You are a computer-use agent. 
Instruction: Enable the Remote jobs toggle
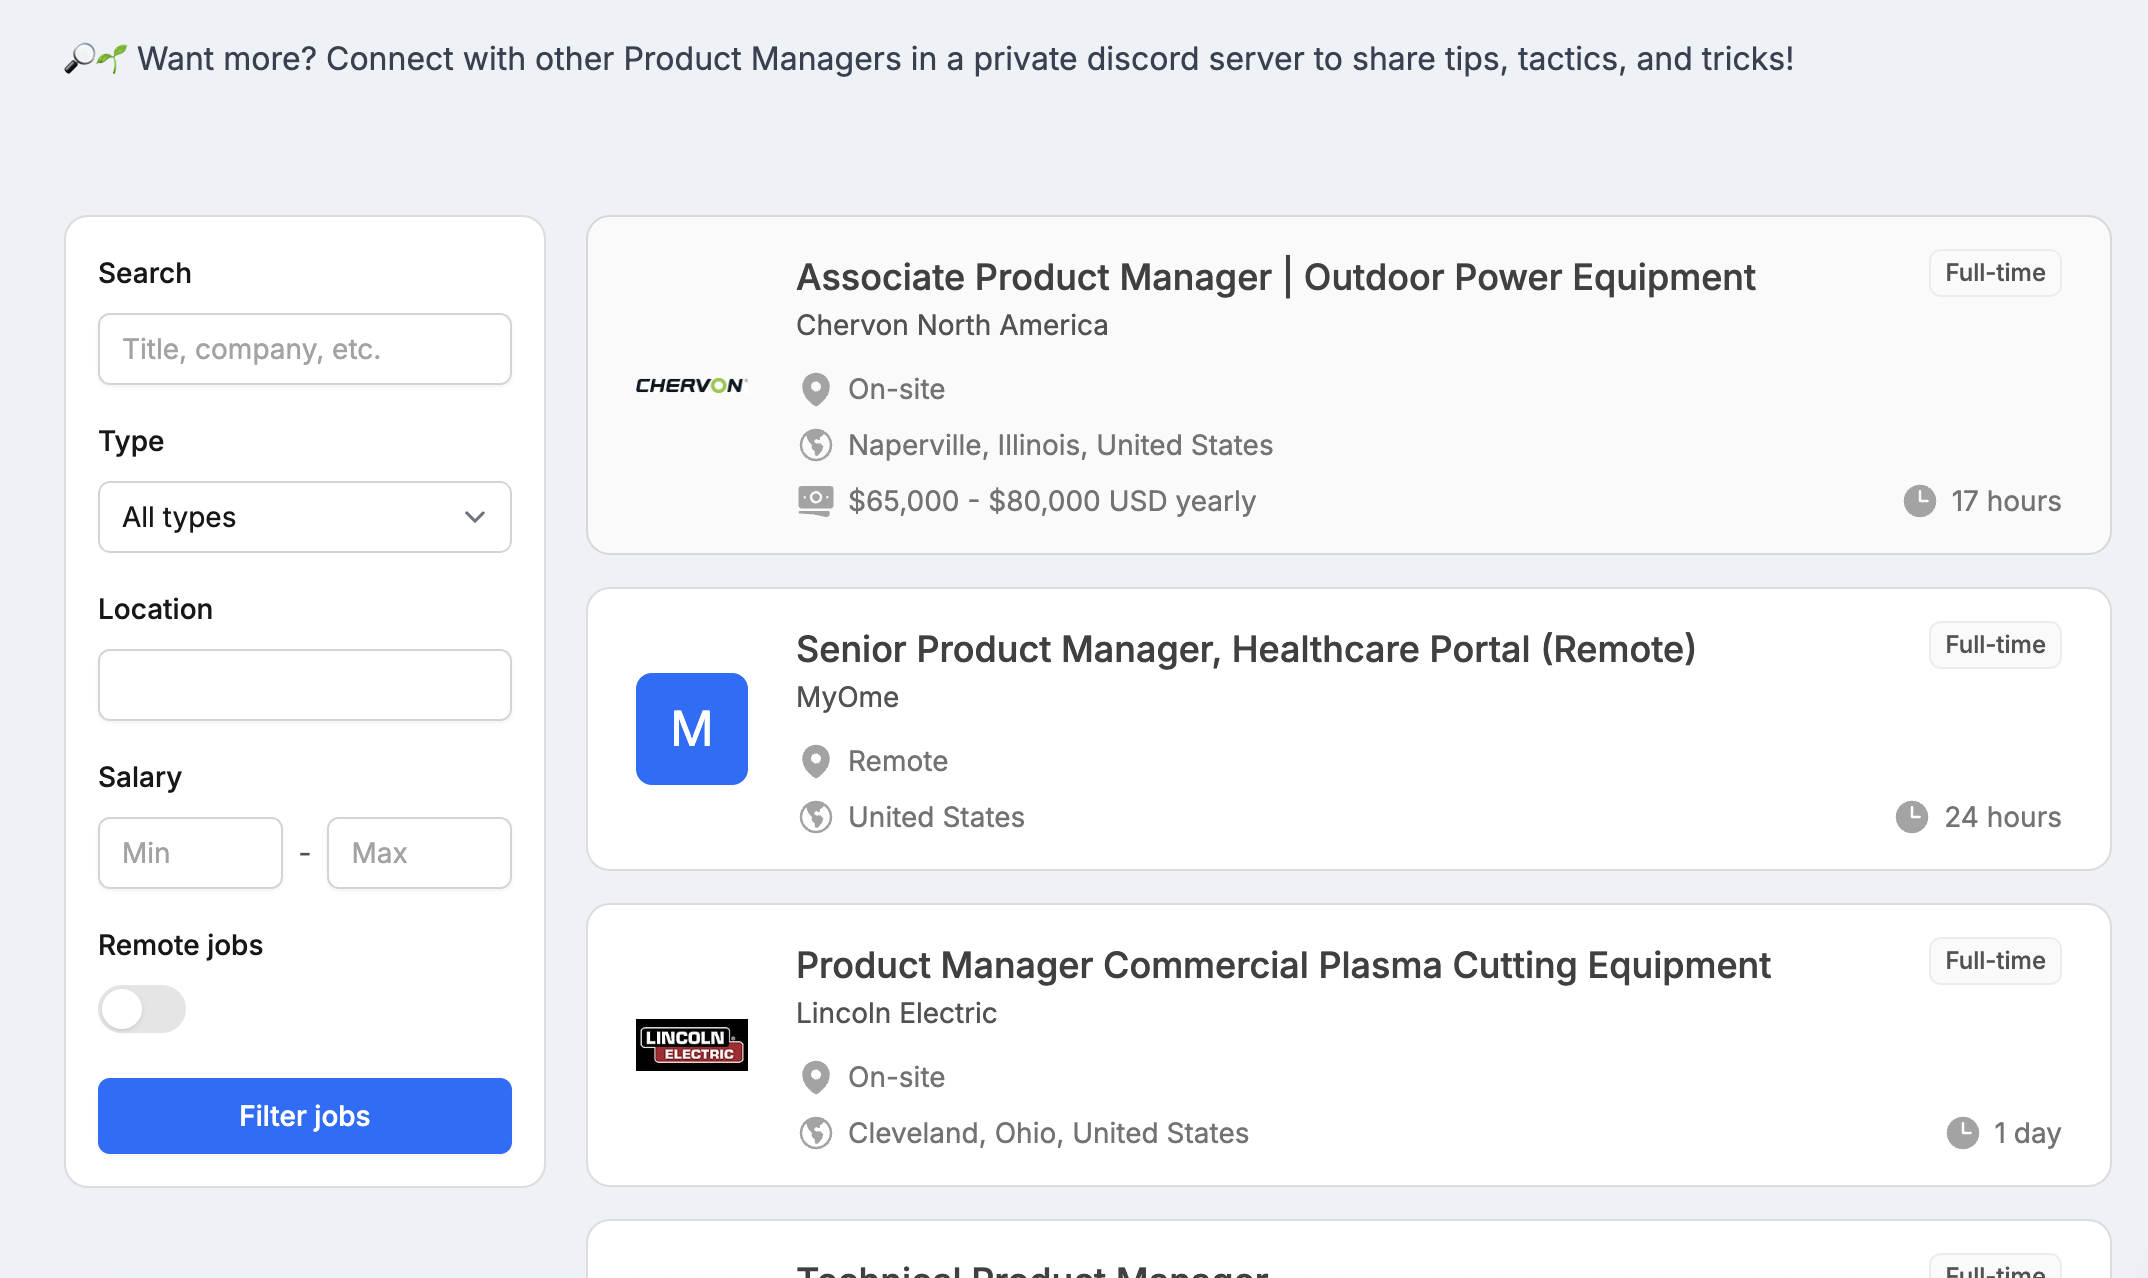coord(142,1008)
